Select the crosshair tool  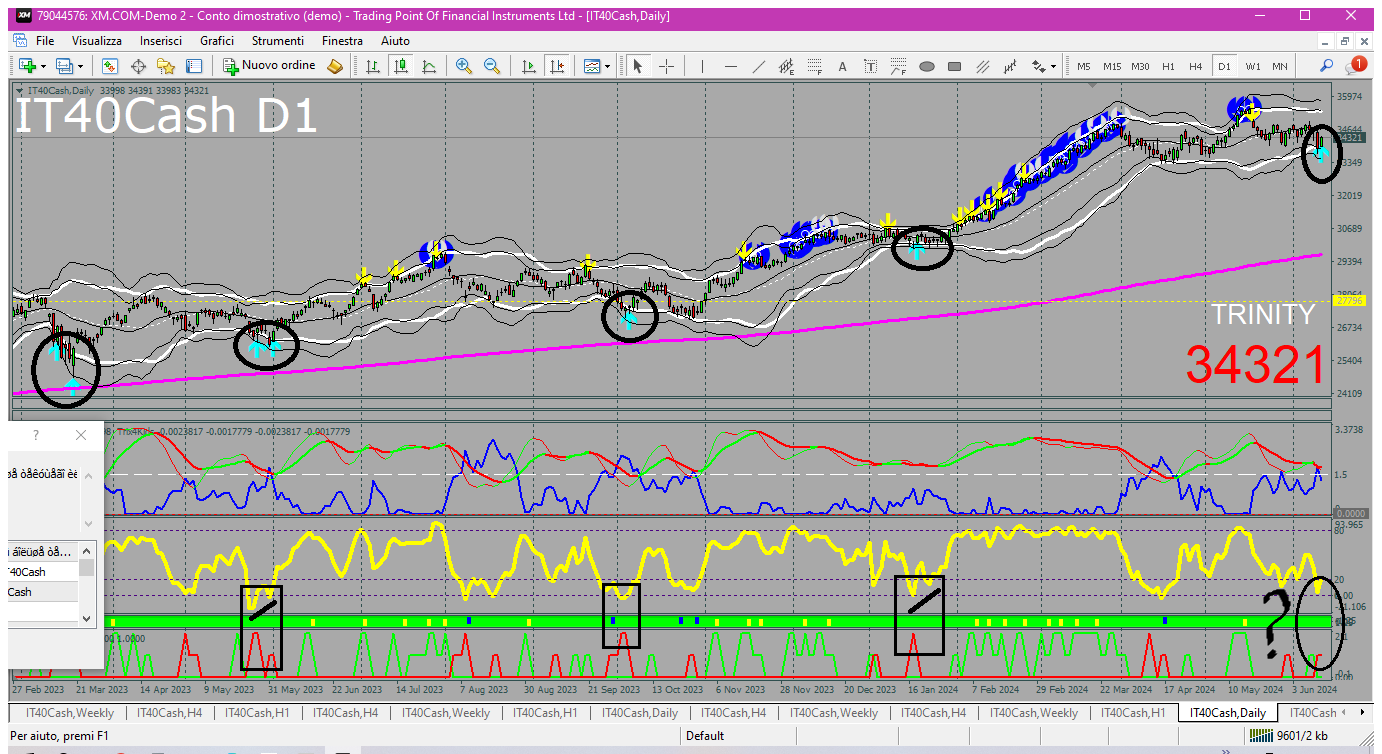point(666,66)
